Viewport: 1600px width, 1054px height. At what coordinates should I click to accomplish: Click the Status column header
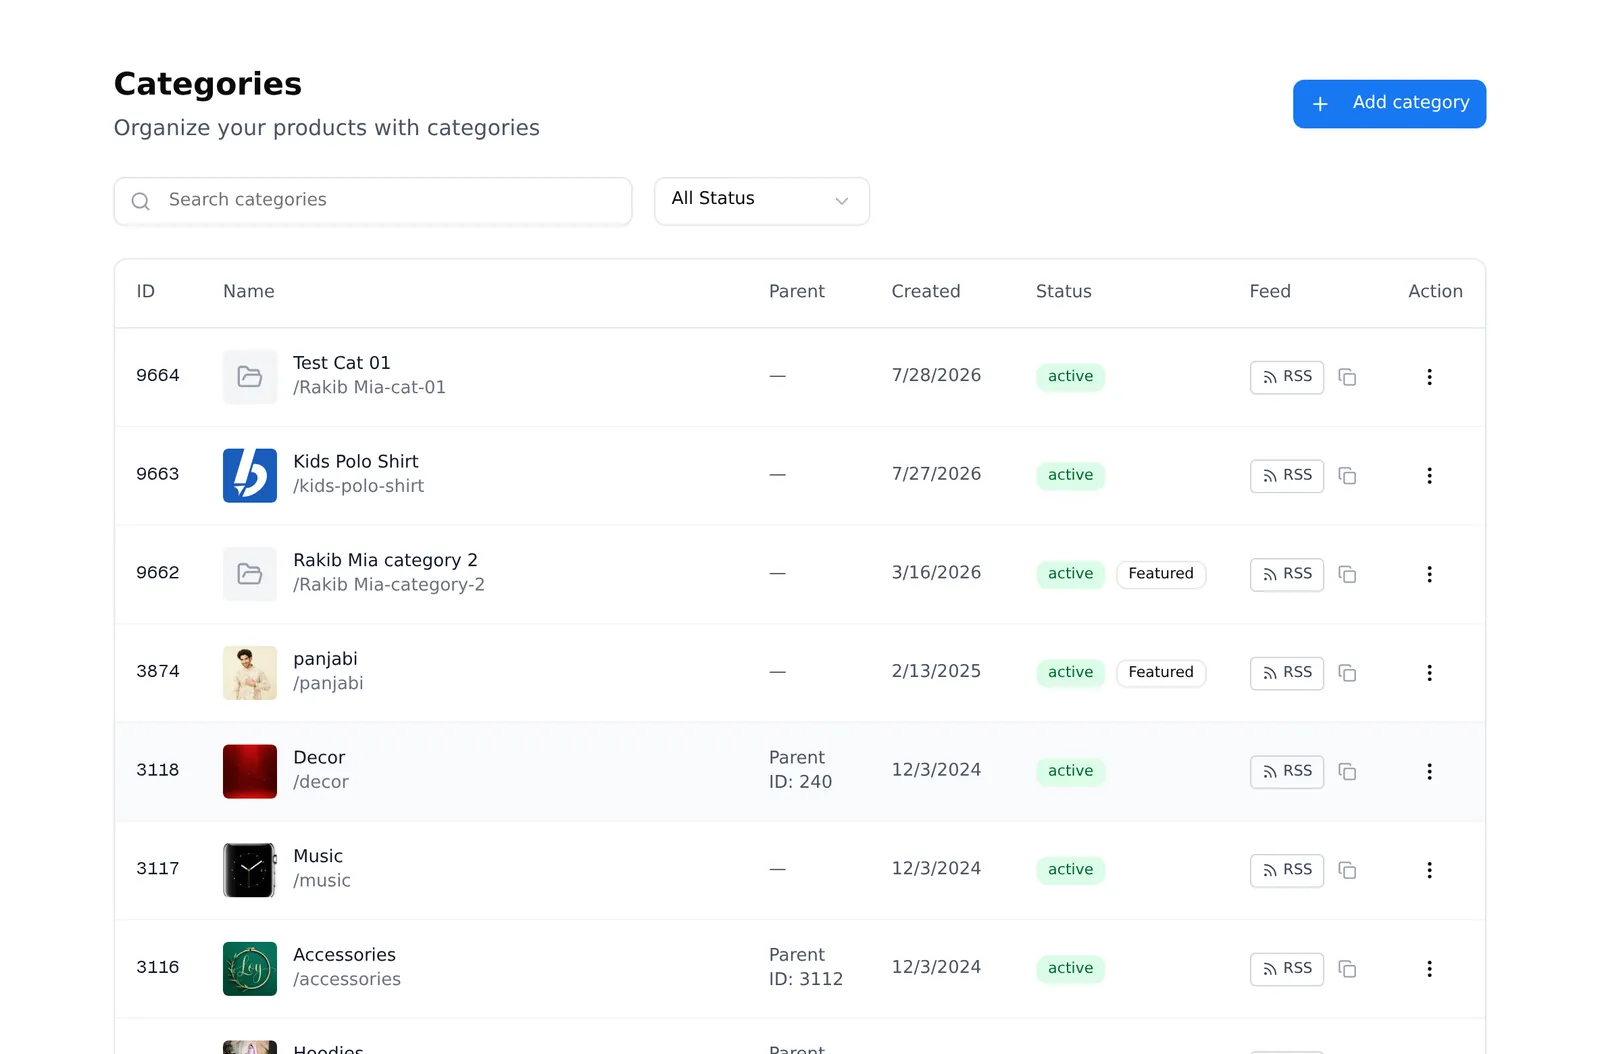1064,291
